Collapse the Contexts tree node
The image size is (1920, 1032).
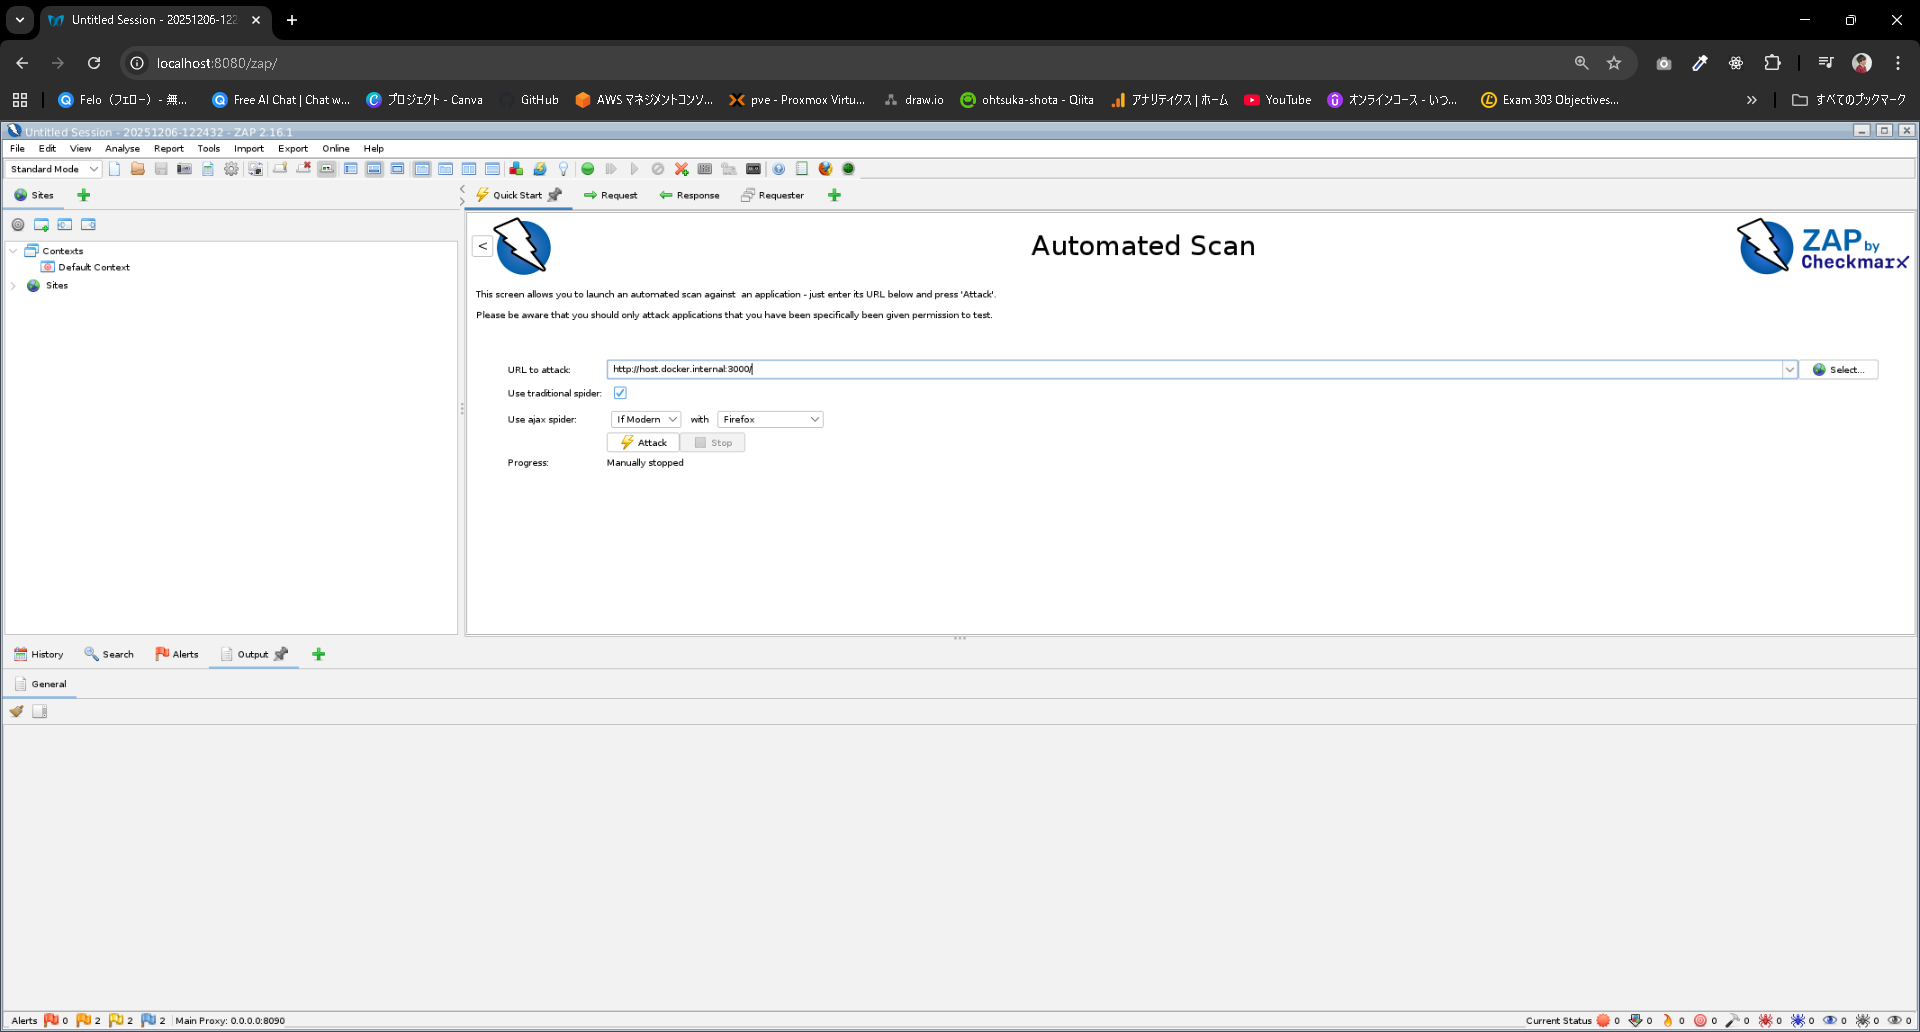tap(13, 251)
